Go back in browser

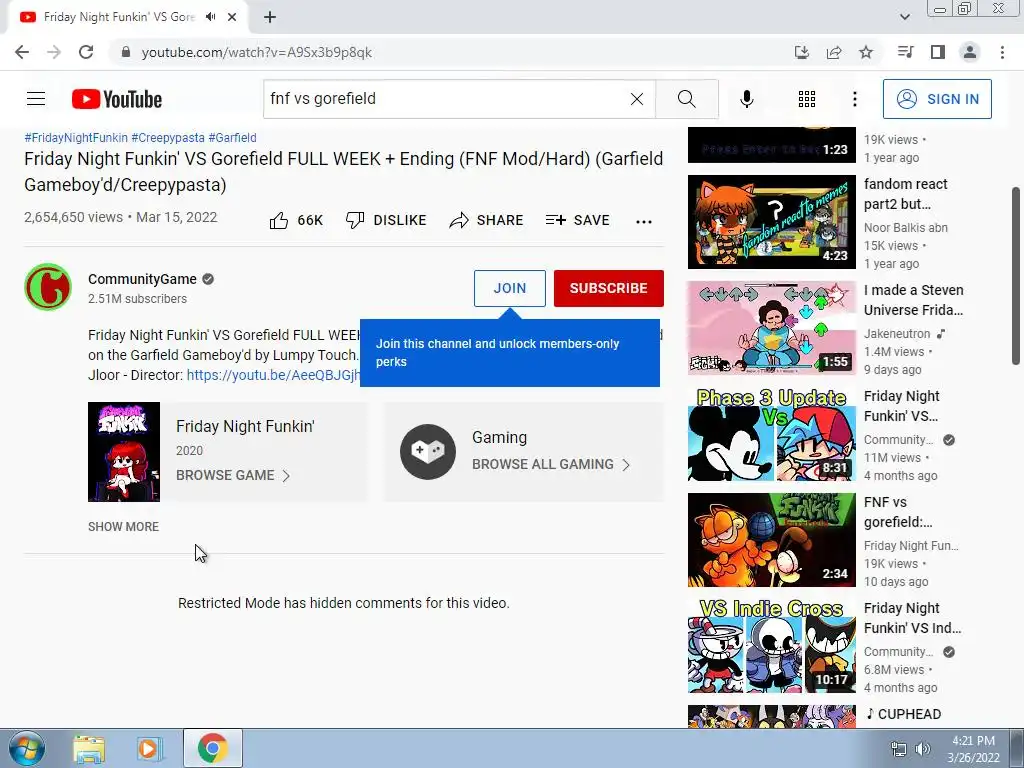pyautogui.click(x=22, y=52)
